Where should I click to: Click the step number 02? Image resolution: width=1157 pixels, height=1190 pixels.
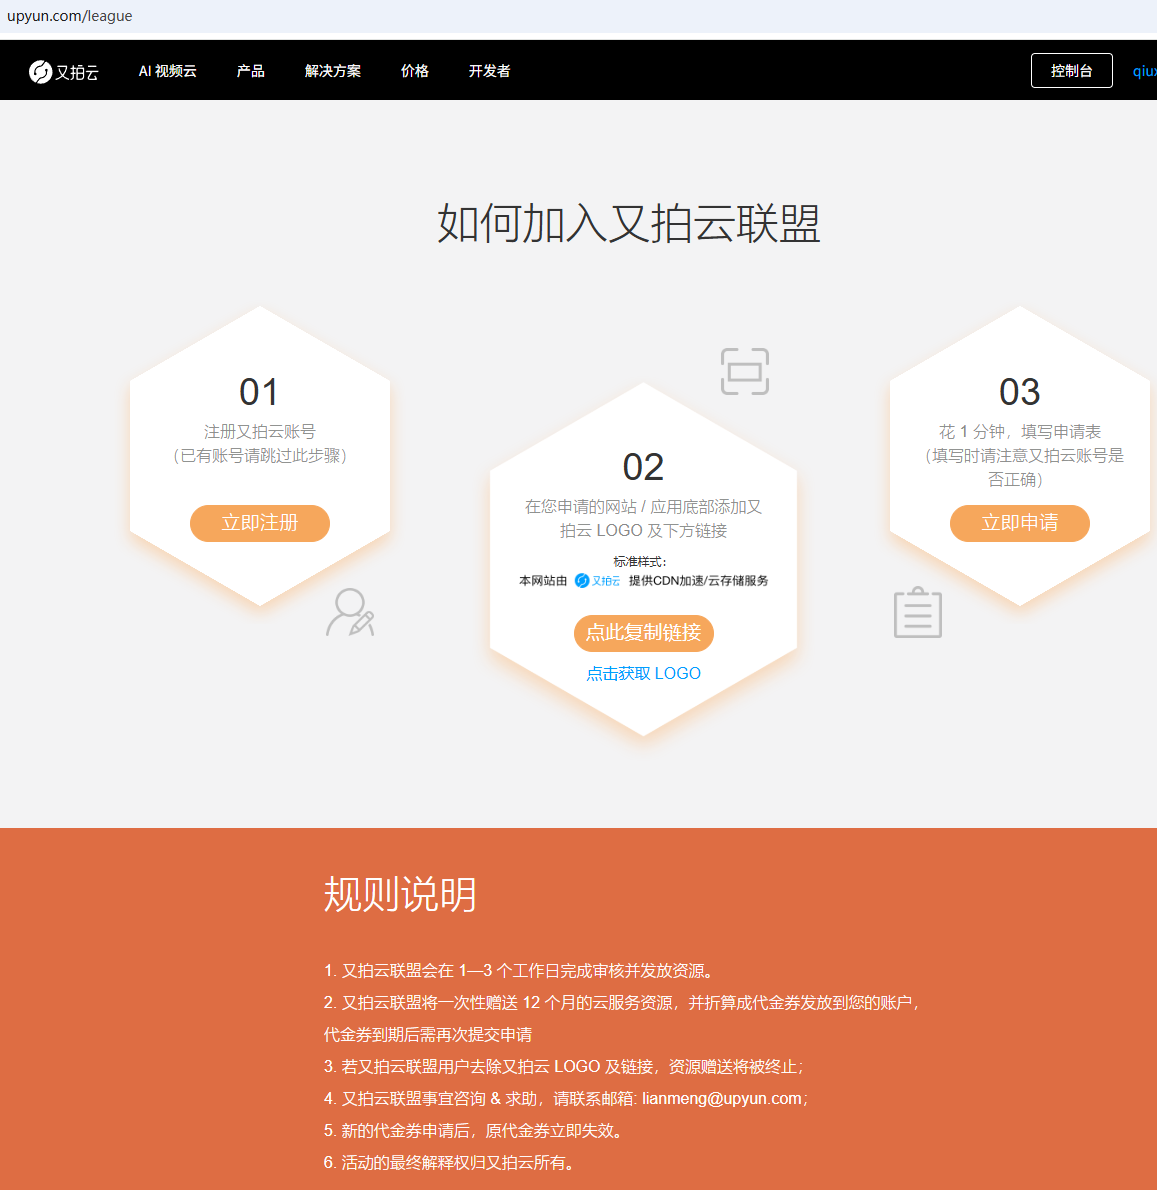[643, 467]
